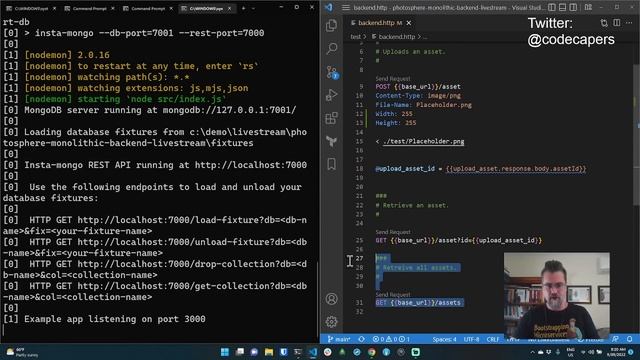Open Customize Layout in title bar
Image resolution: width=640 pixels, height=360 pixels.
point(588,7)
